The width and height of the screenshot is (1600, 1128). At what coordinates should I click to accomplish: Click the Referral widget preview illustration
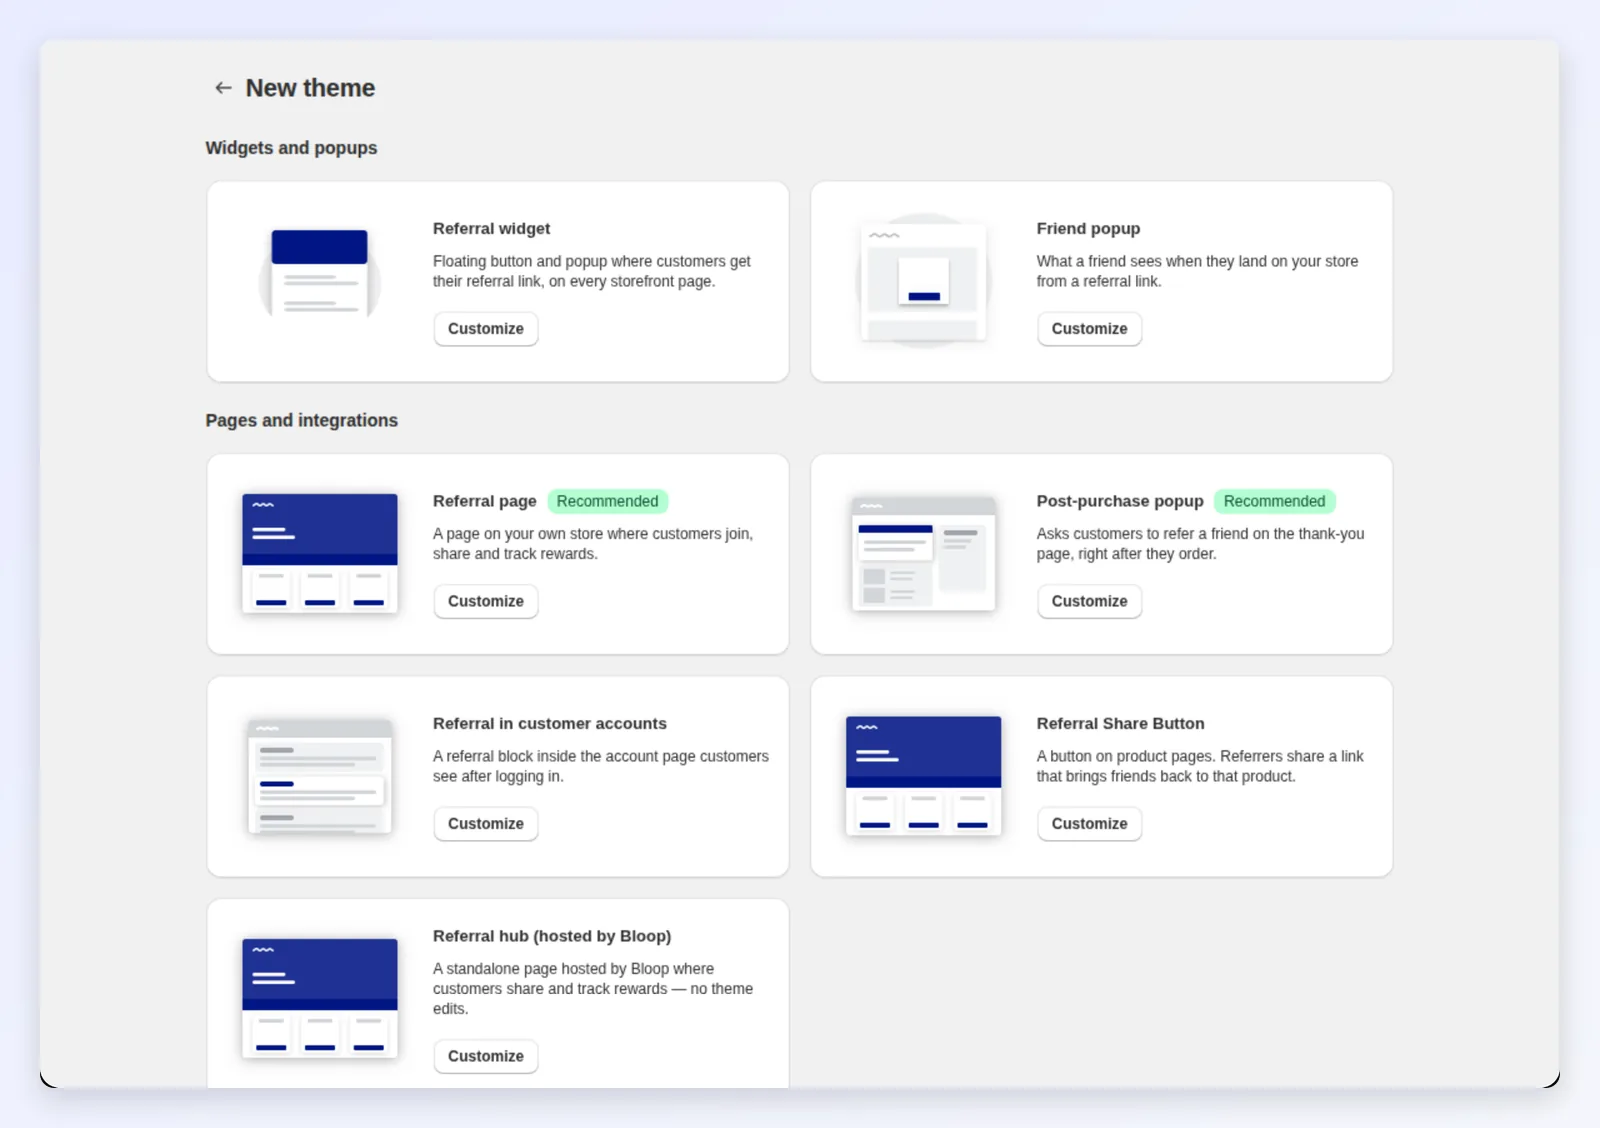(x=320, y=273)
